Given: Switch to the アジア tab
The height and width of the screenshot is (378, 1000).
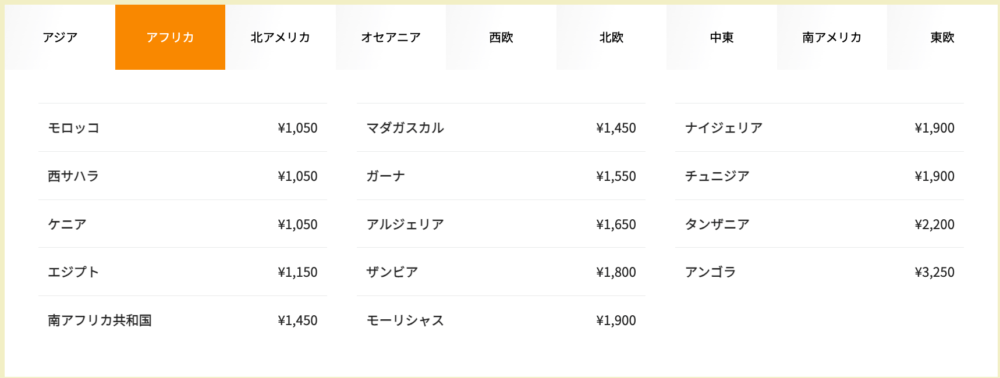Looking at the screenshot, I should click(x=60, y=37).
